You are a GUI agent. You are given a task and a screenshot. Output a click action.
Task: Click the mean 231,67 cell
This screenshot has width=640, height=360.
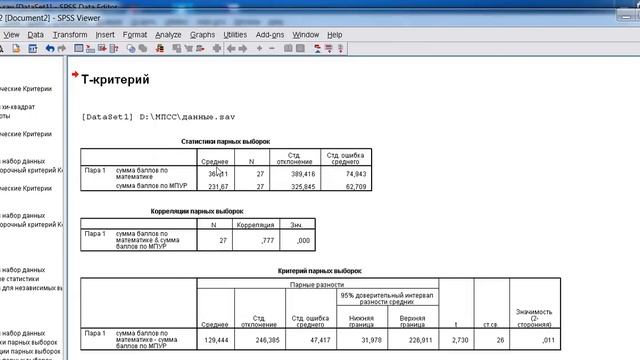218,187
